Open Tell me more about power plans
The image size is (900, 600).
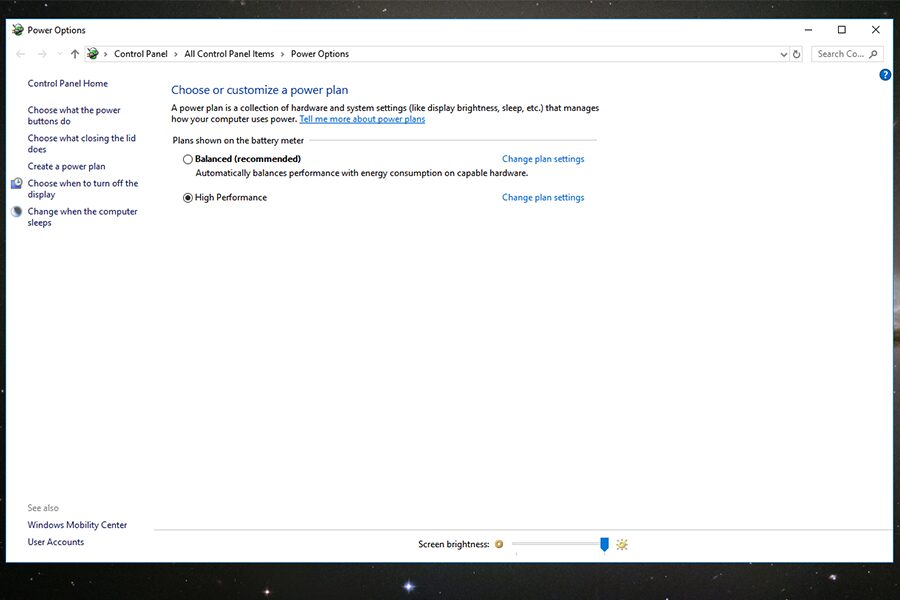pos(362,119)
